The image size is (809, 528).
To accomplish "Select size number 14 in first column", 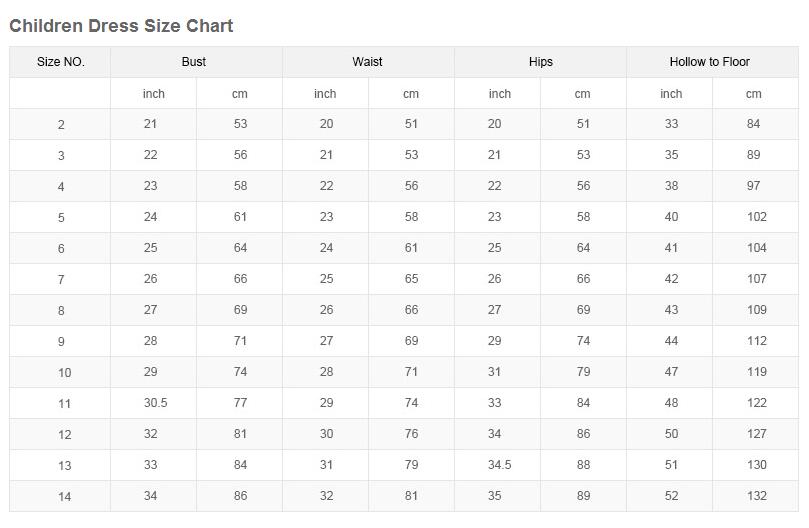I will point(64,497).
